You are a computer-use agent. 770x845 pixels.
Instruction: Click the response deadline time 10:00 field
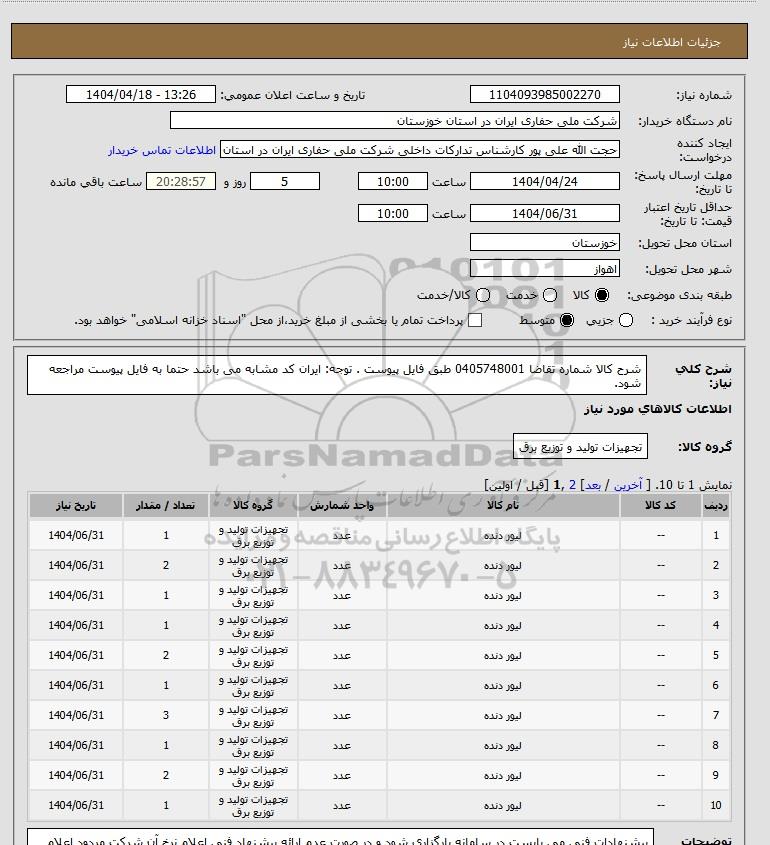click(x=393, y=181)
